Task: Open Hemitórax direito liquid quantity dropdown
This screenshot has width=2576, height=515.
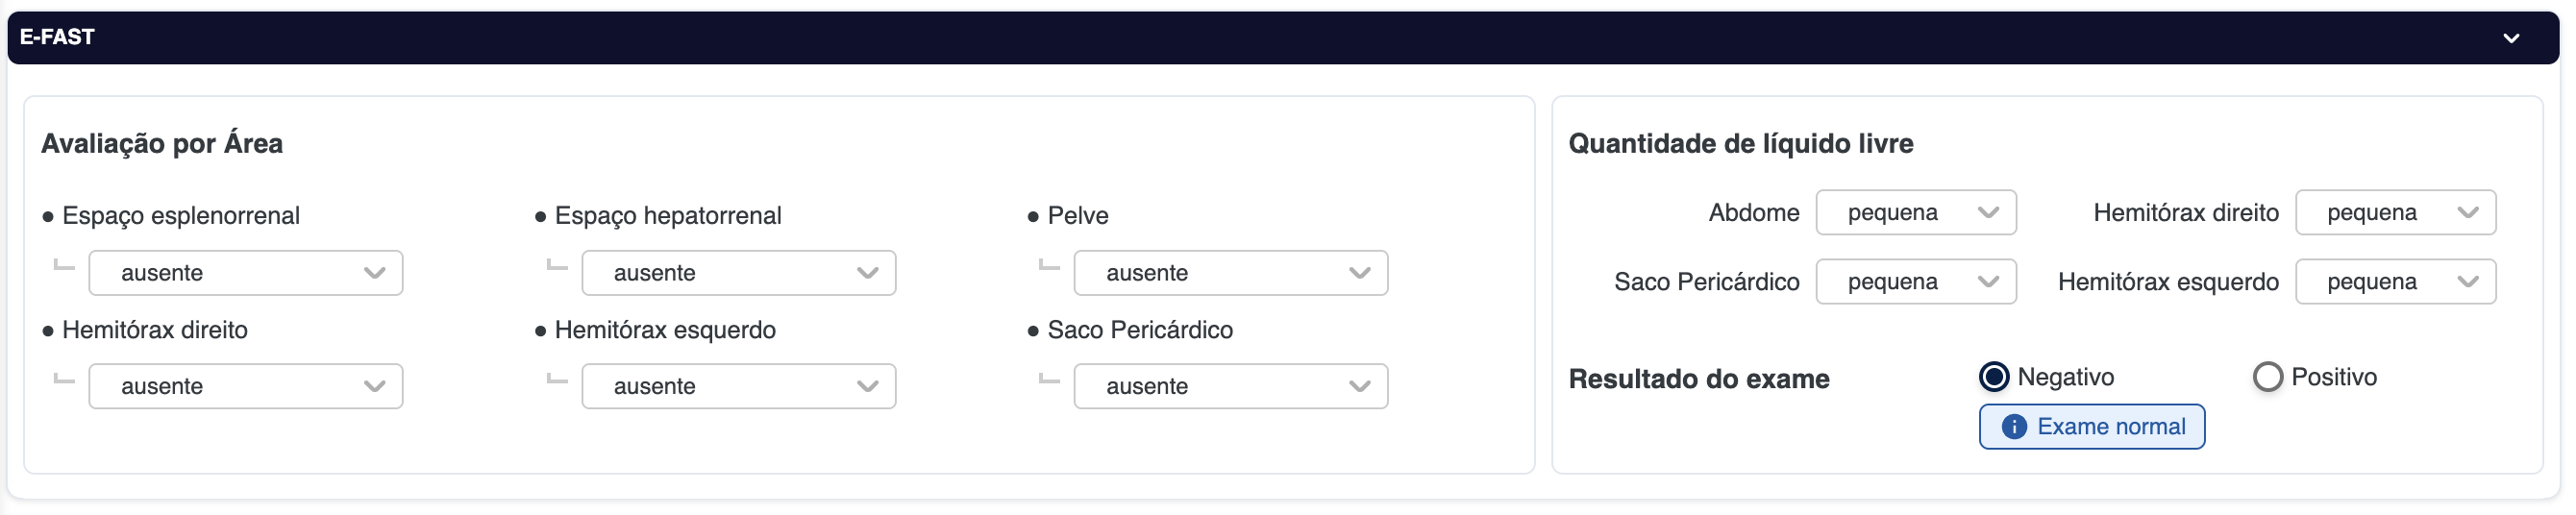Action: tap(2394, 213)
